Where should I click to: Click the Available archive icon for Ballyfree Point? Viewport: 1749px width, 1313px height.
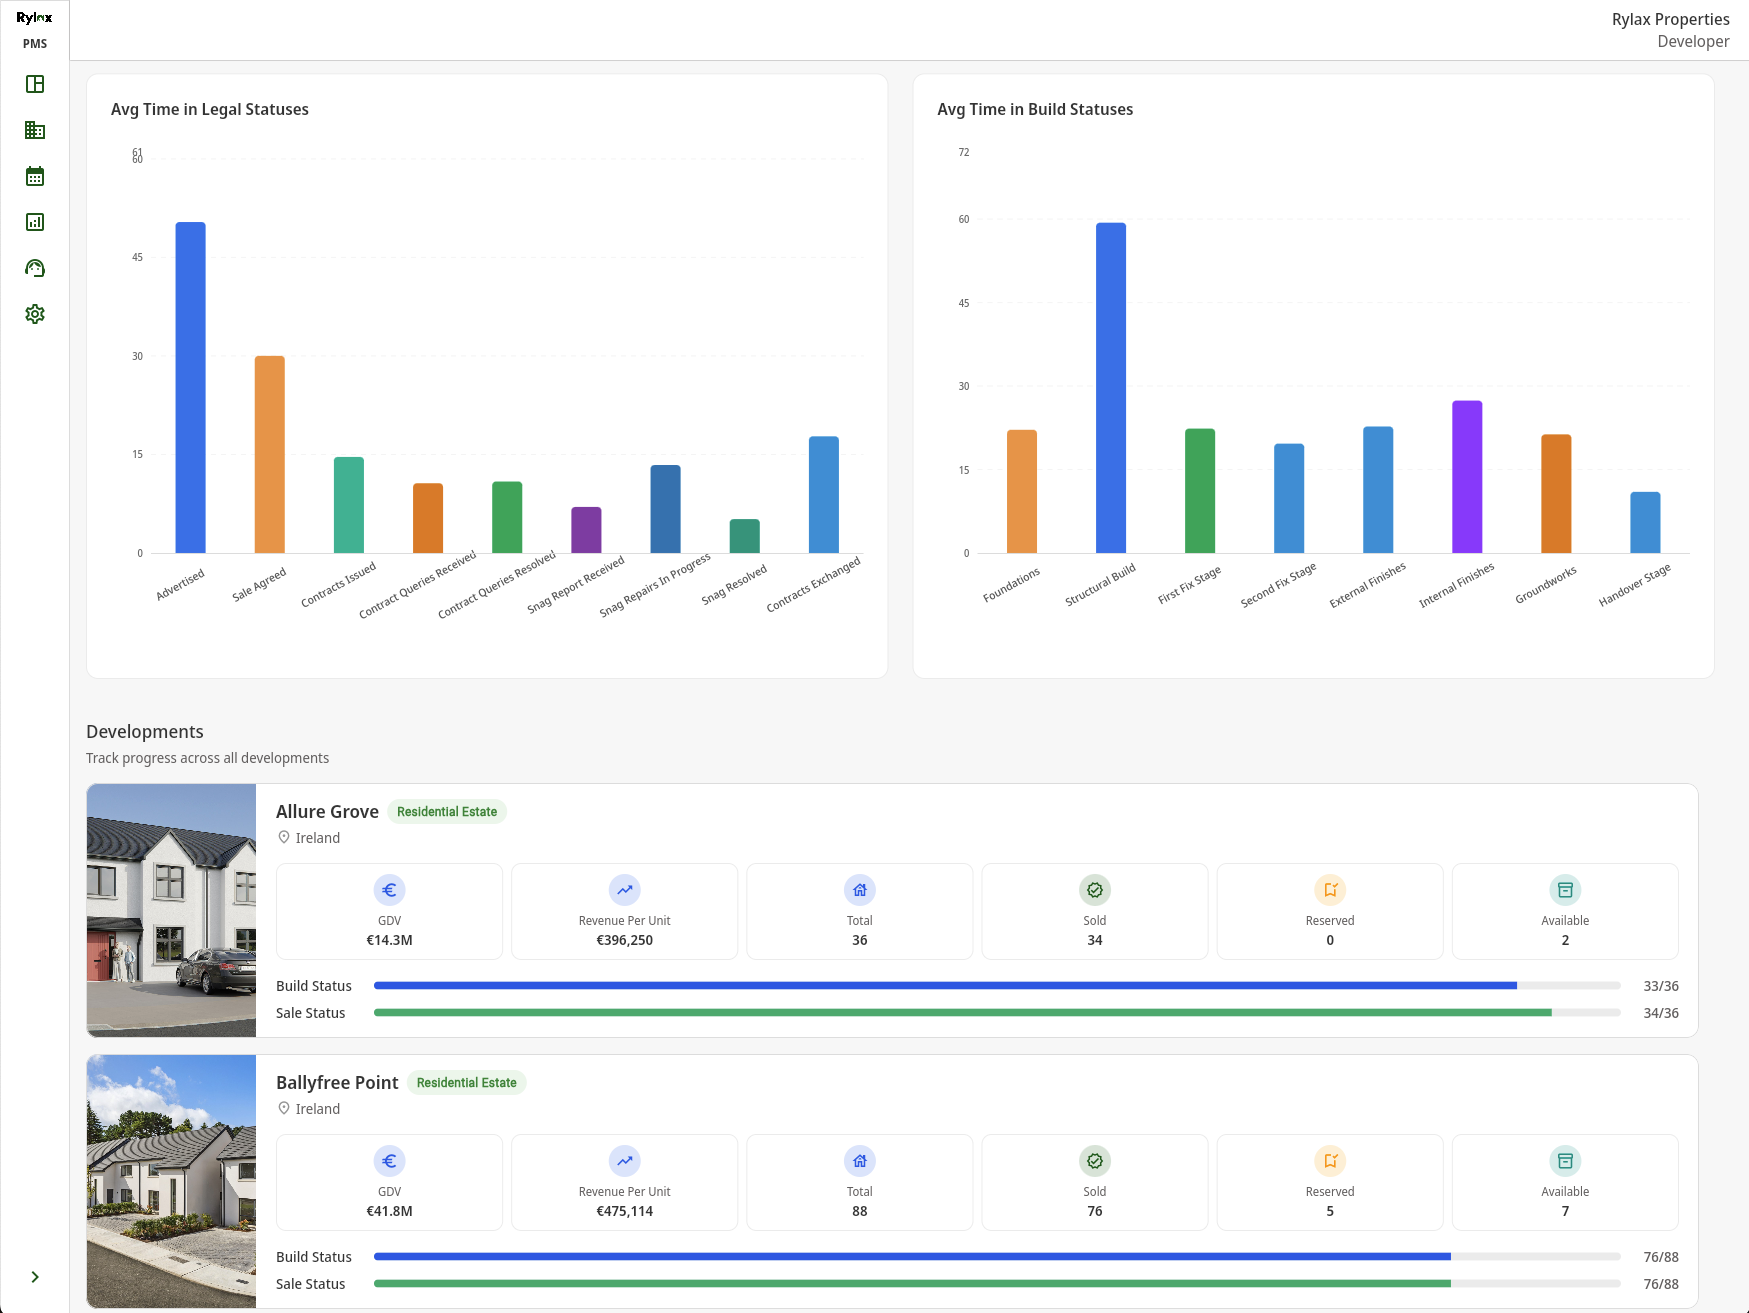[1565, 1161]
